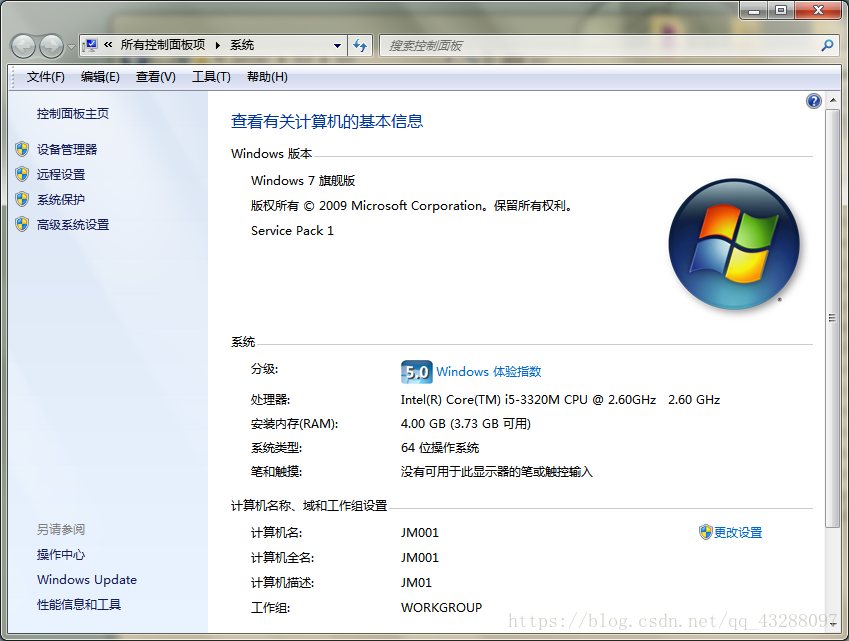Click shield icon beside 更改设置
The width and height of the screenshot is (849, 641).
pyautogui.click(x=705, y=532)
